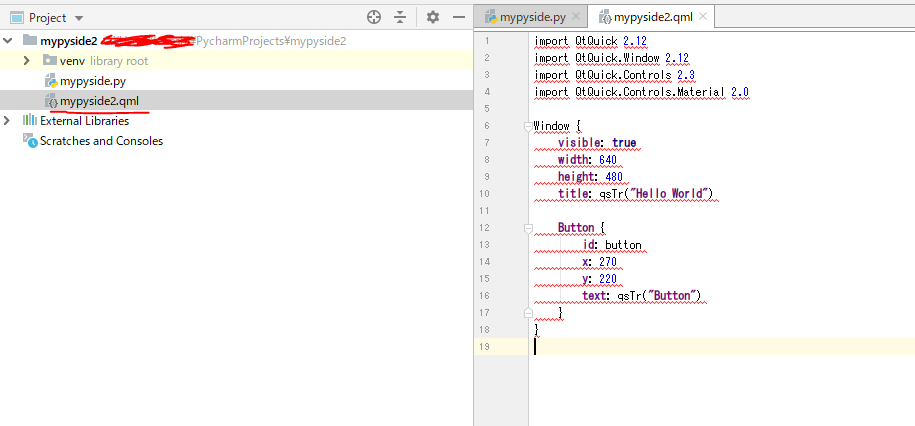Click the QML file icon beside mypyside2.qml in tree
The height and width of the screenshot is (426, 915).
click(51, 101)
